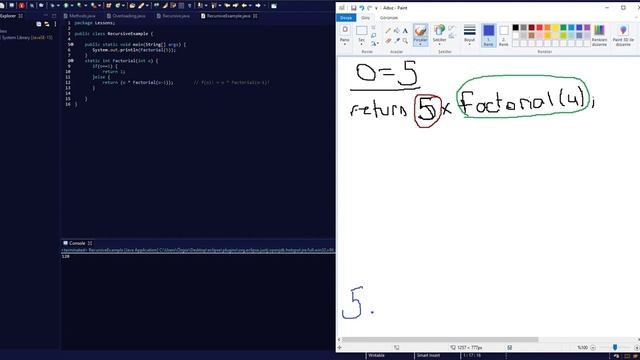Pick the yellow color swatch

[556, 27]
